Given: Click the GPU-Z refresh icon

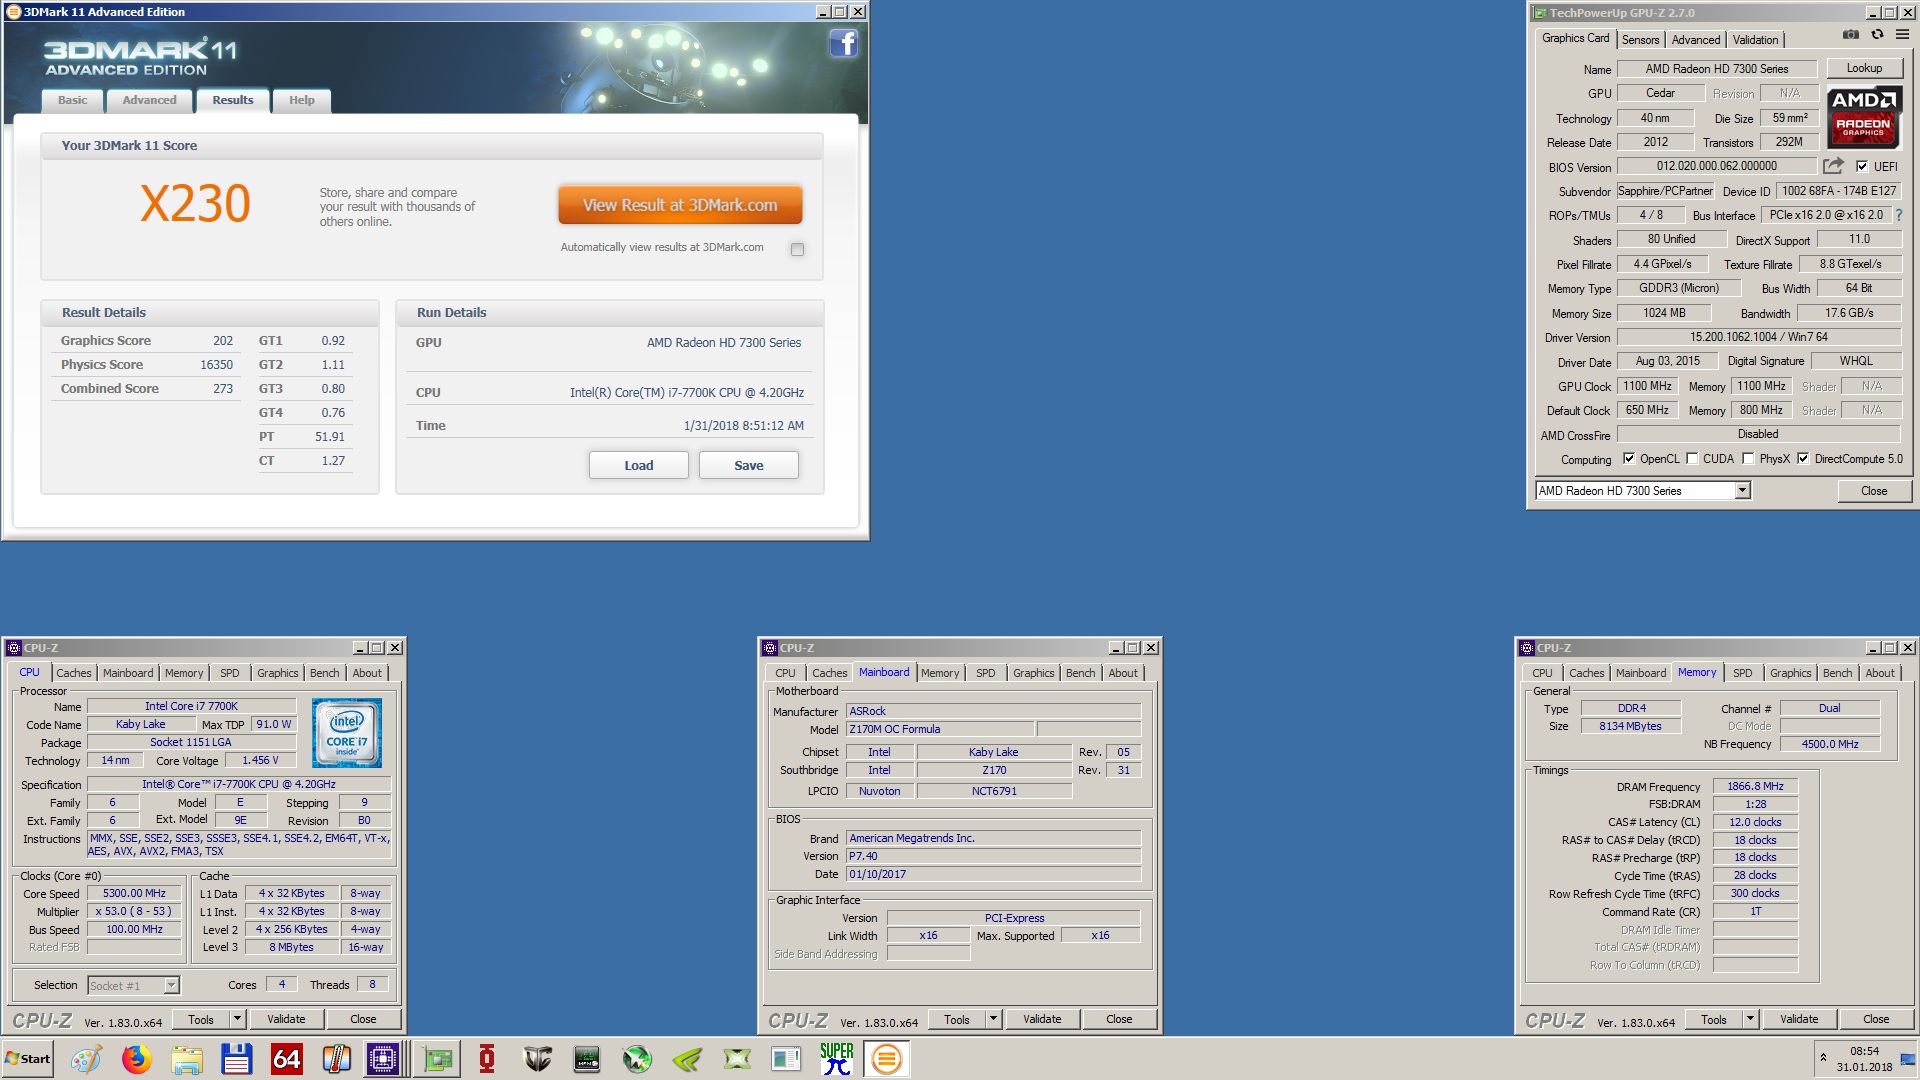Looking at the screenshot, I should coord(1877,34).
